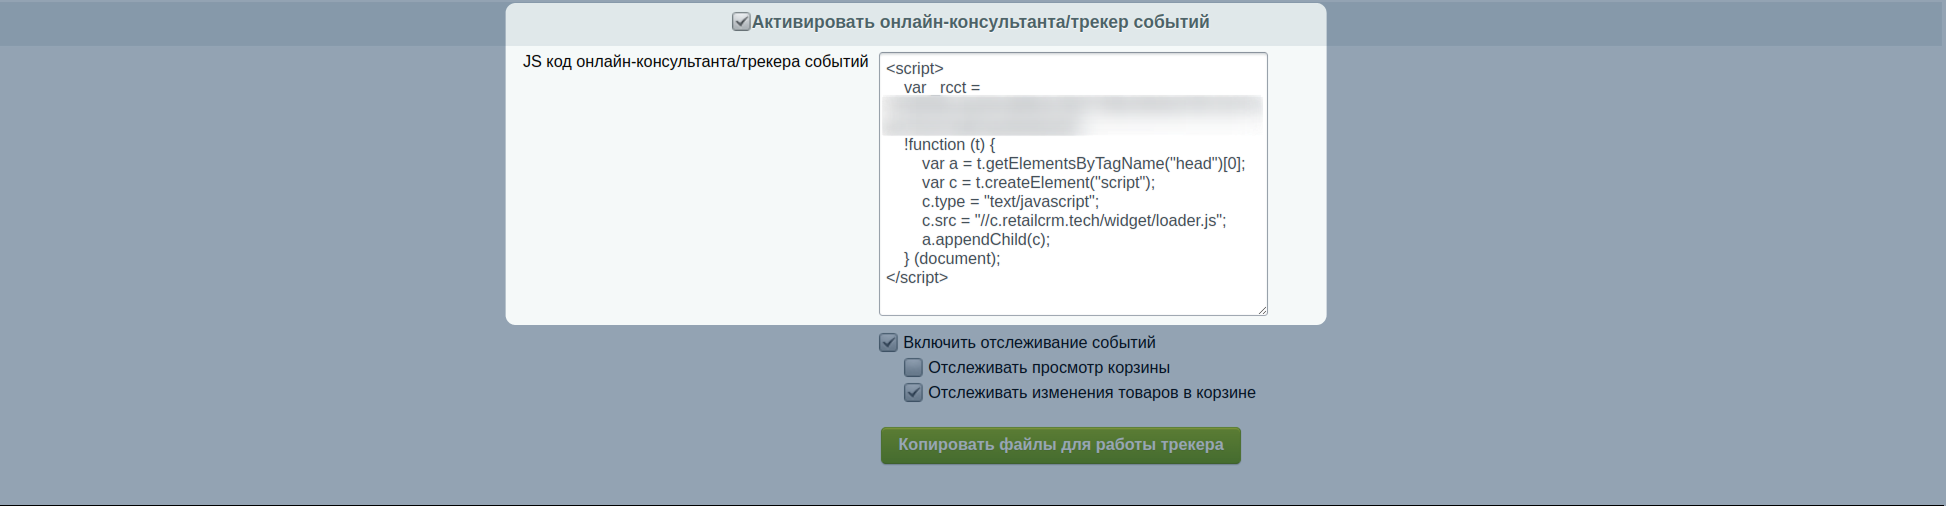1946x506 pixels.
Task: Click the } (document); line
Action: (952, 259)
